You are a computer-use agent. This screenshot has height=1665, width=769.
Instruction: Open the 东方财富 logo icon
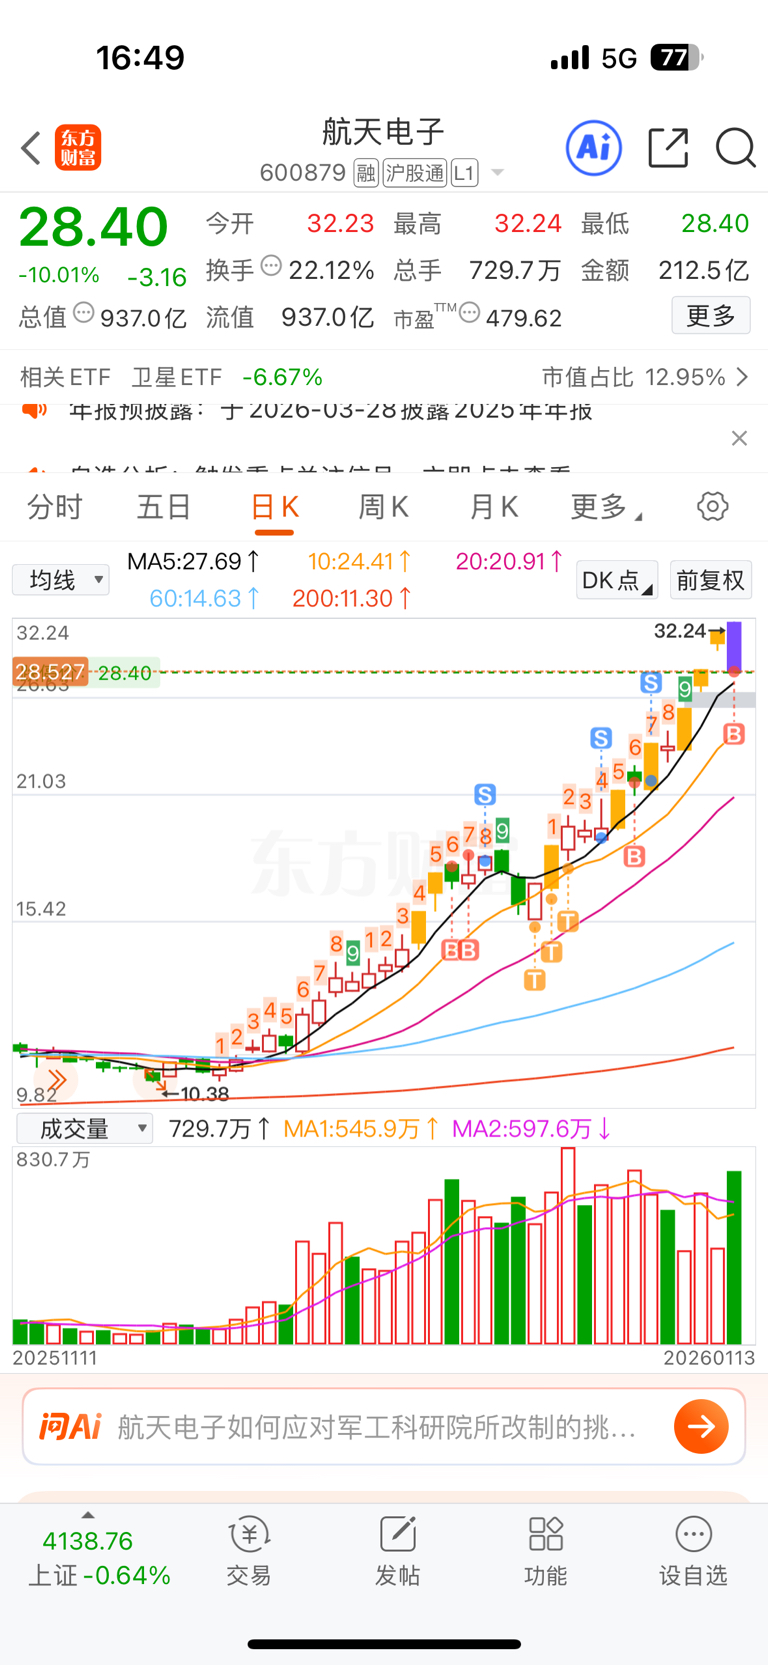click(78, 148)
